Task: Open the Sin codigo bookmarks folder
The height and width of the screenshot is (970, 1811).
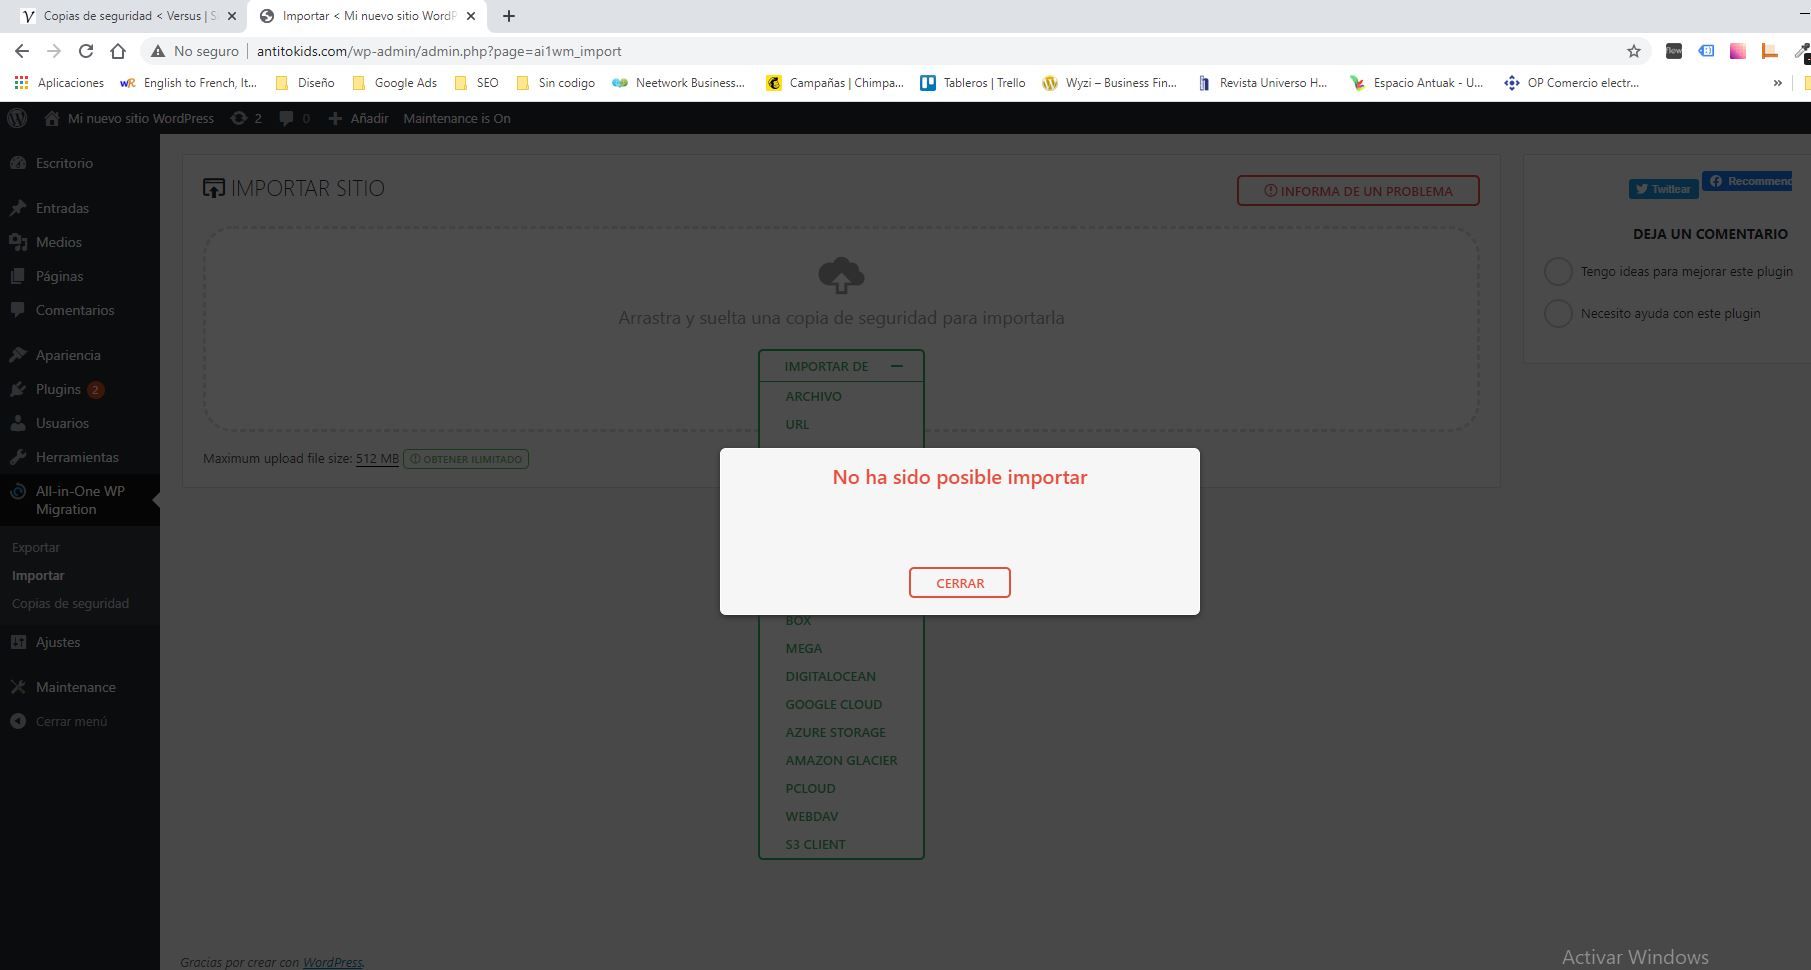Action: tap(556, 83)
